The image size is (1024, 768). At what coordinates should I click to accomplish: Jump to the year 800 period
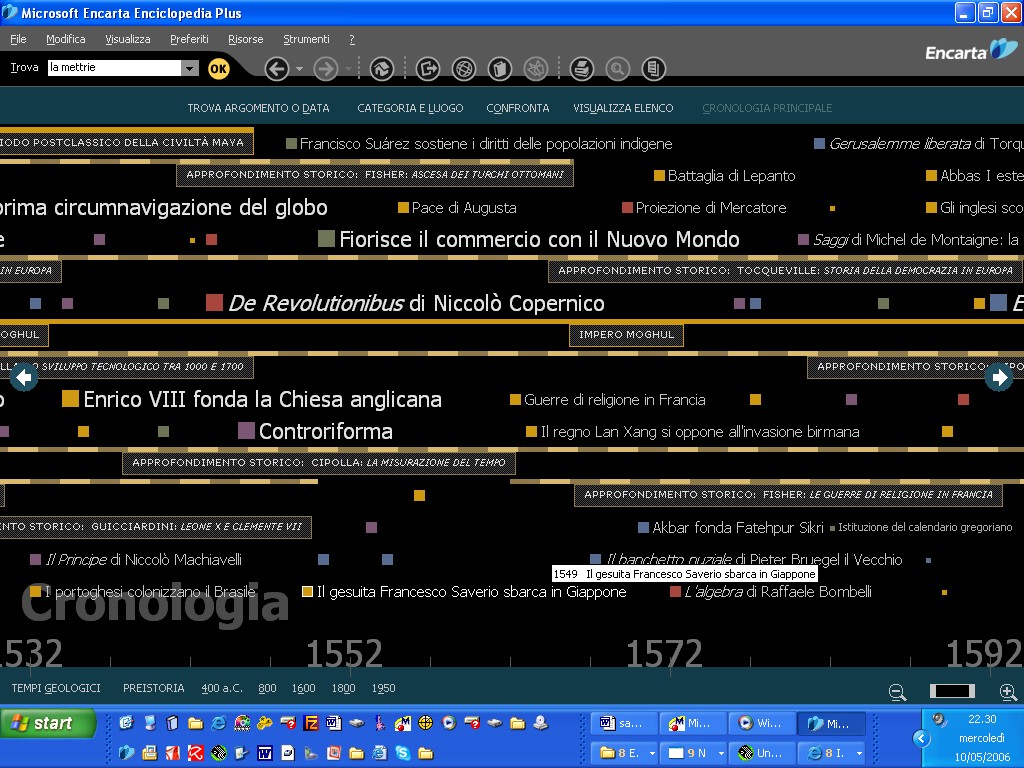(x=267, y=688)
